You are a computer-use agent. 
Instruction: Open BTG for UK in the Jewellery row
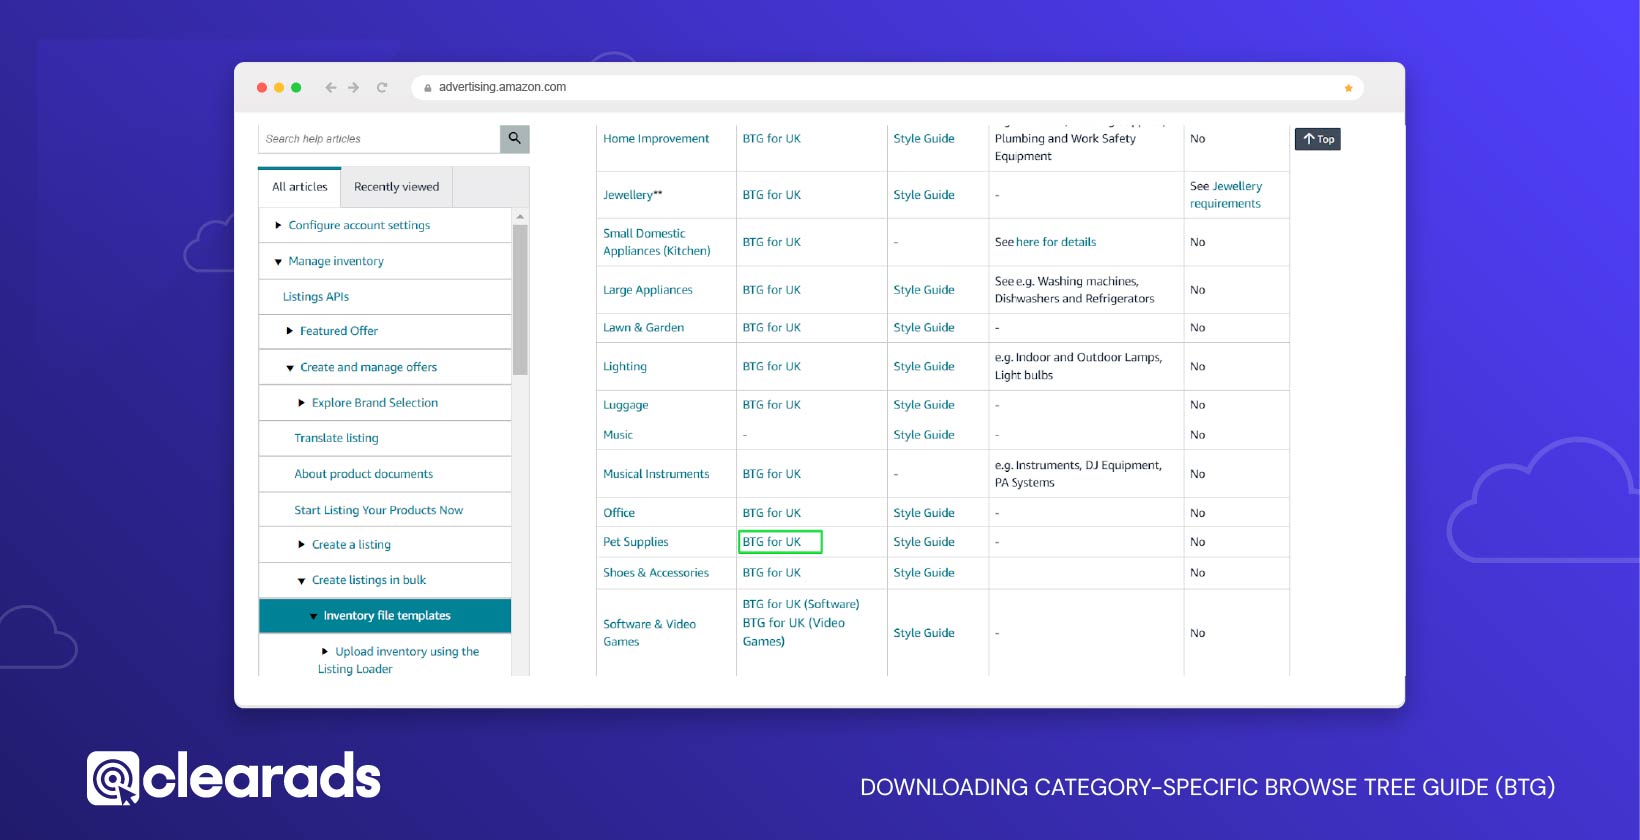pyautogui.click(x=772, y=195)
